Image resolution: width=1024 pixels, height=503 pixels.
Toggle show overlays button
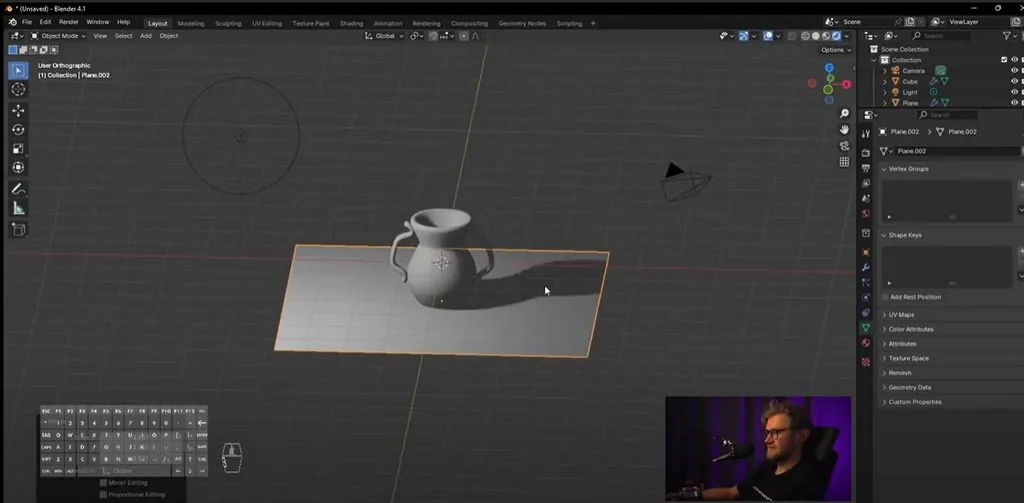click(x=768, y=36)
